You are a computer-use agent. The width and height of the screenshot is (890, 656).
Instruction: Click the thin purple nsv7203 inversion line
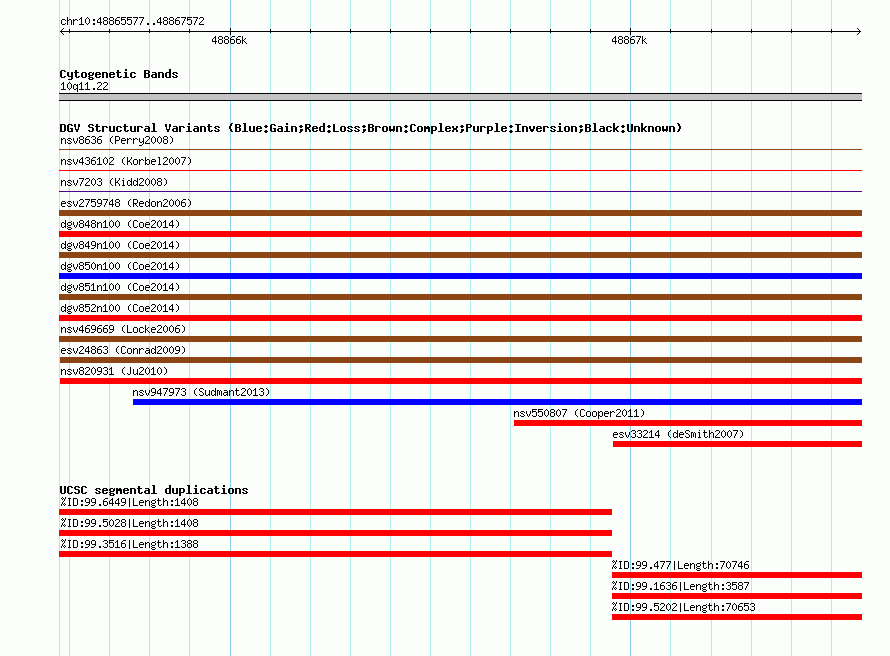[460, 192]
